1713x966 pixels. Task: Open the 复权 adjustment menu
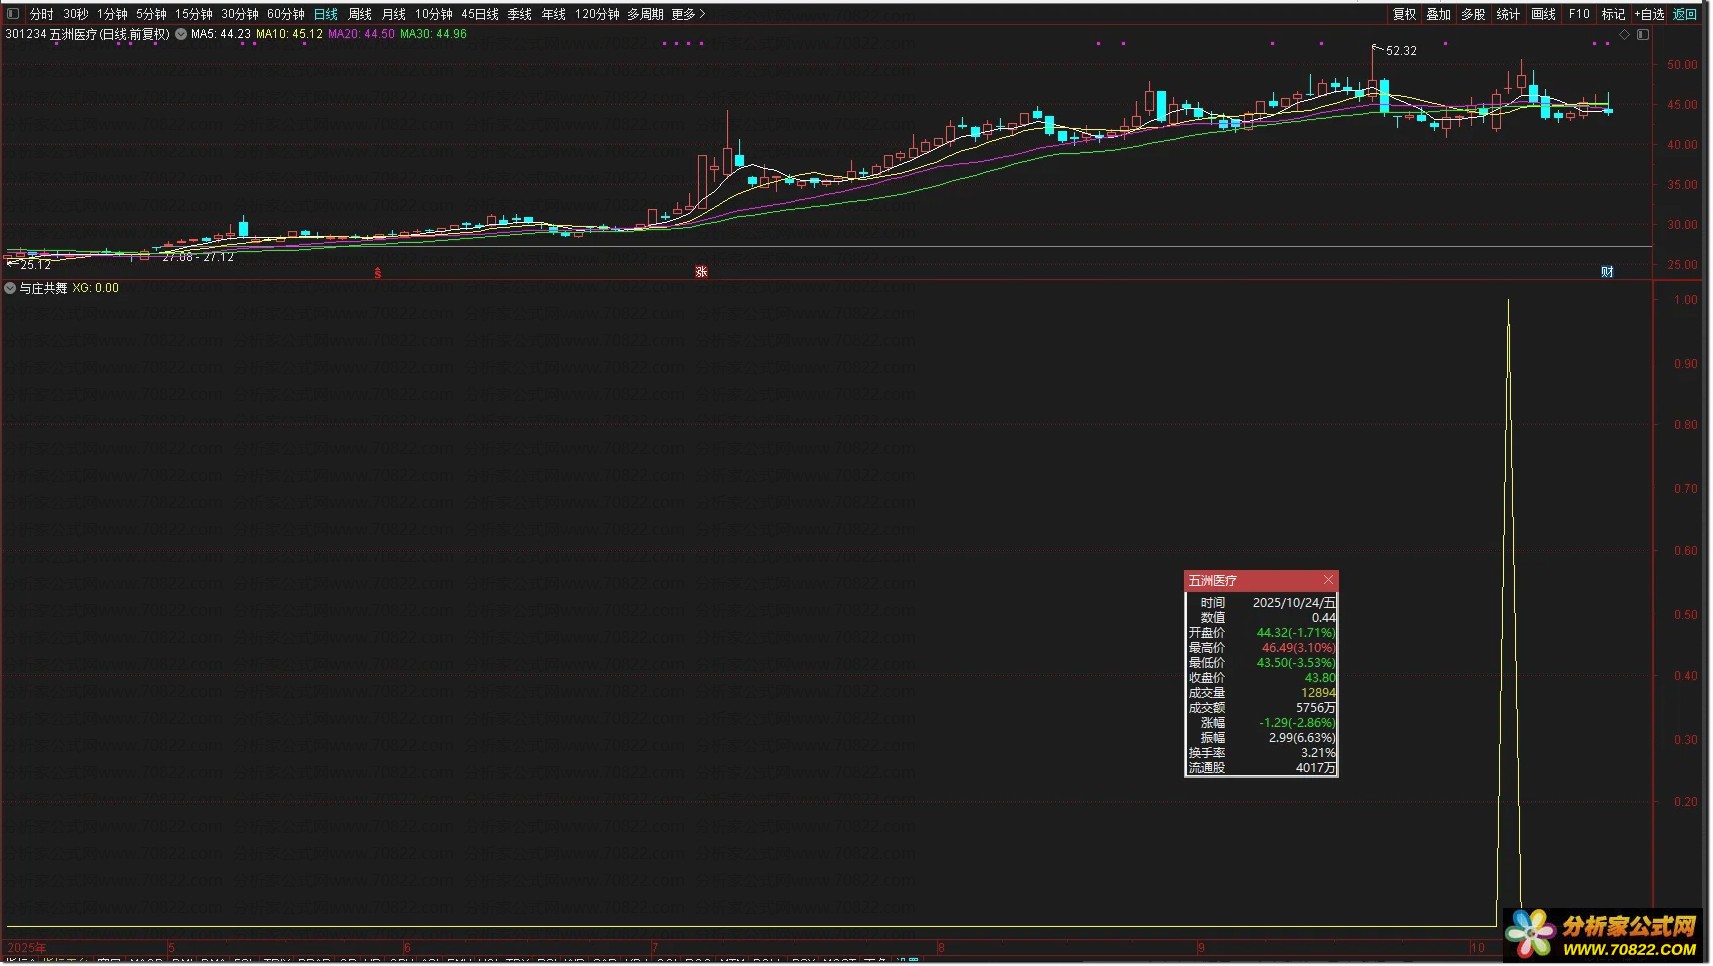click(1405, 14)
